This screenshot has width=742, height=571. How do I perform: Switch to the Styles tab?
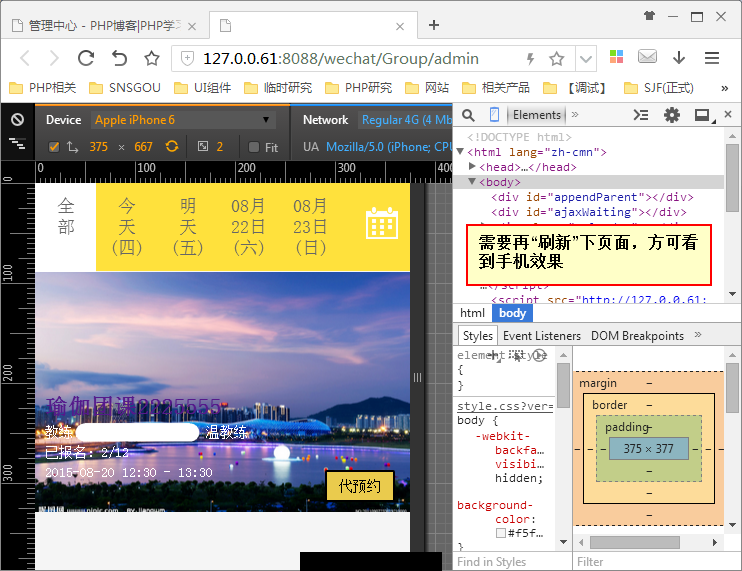(477, 336)
